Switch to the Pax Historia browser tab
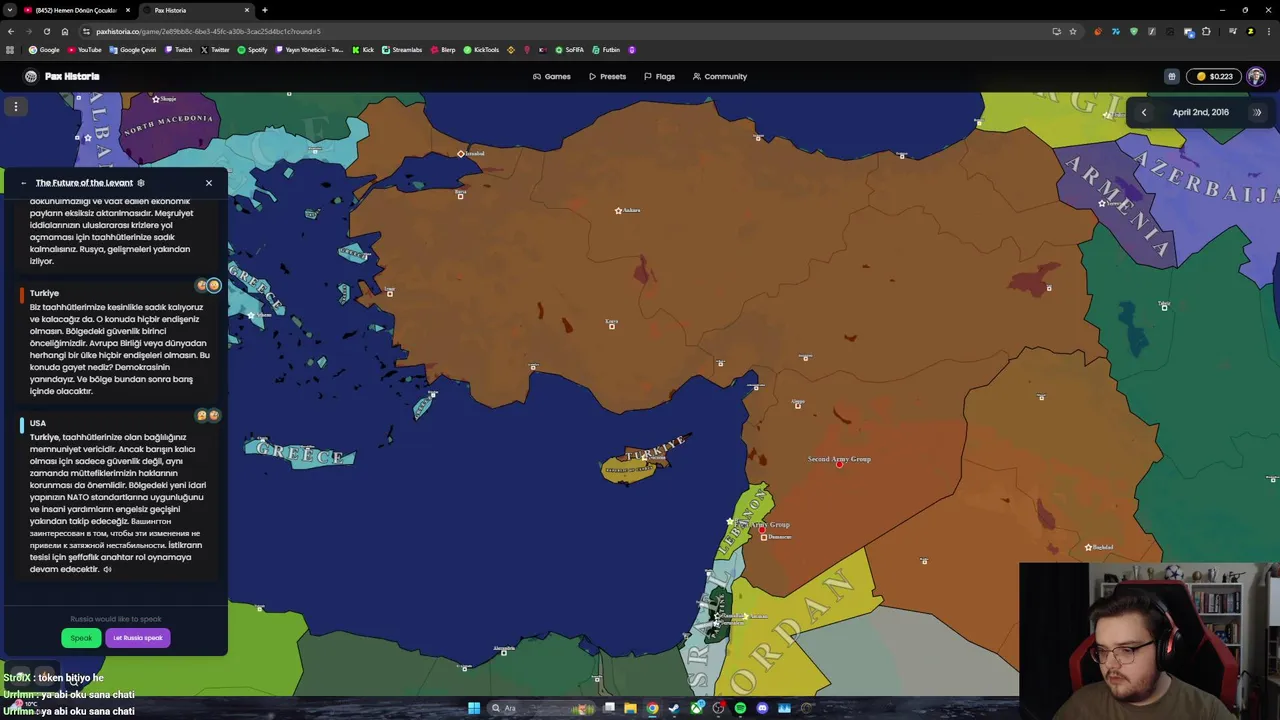The height and width of the screenshot is (720, 1280). (195, 10)
